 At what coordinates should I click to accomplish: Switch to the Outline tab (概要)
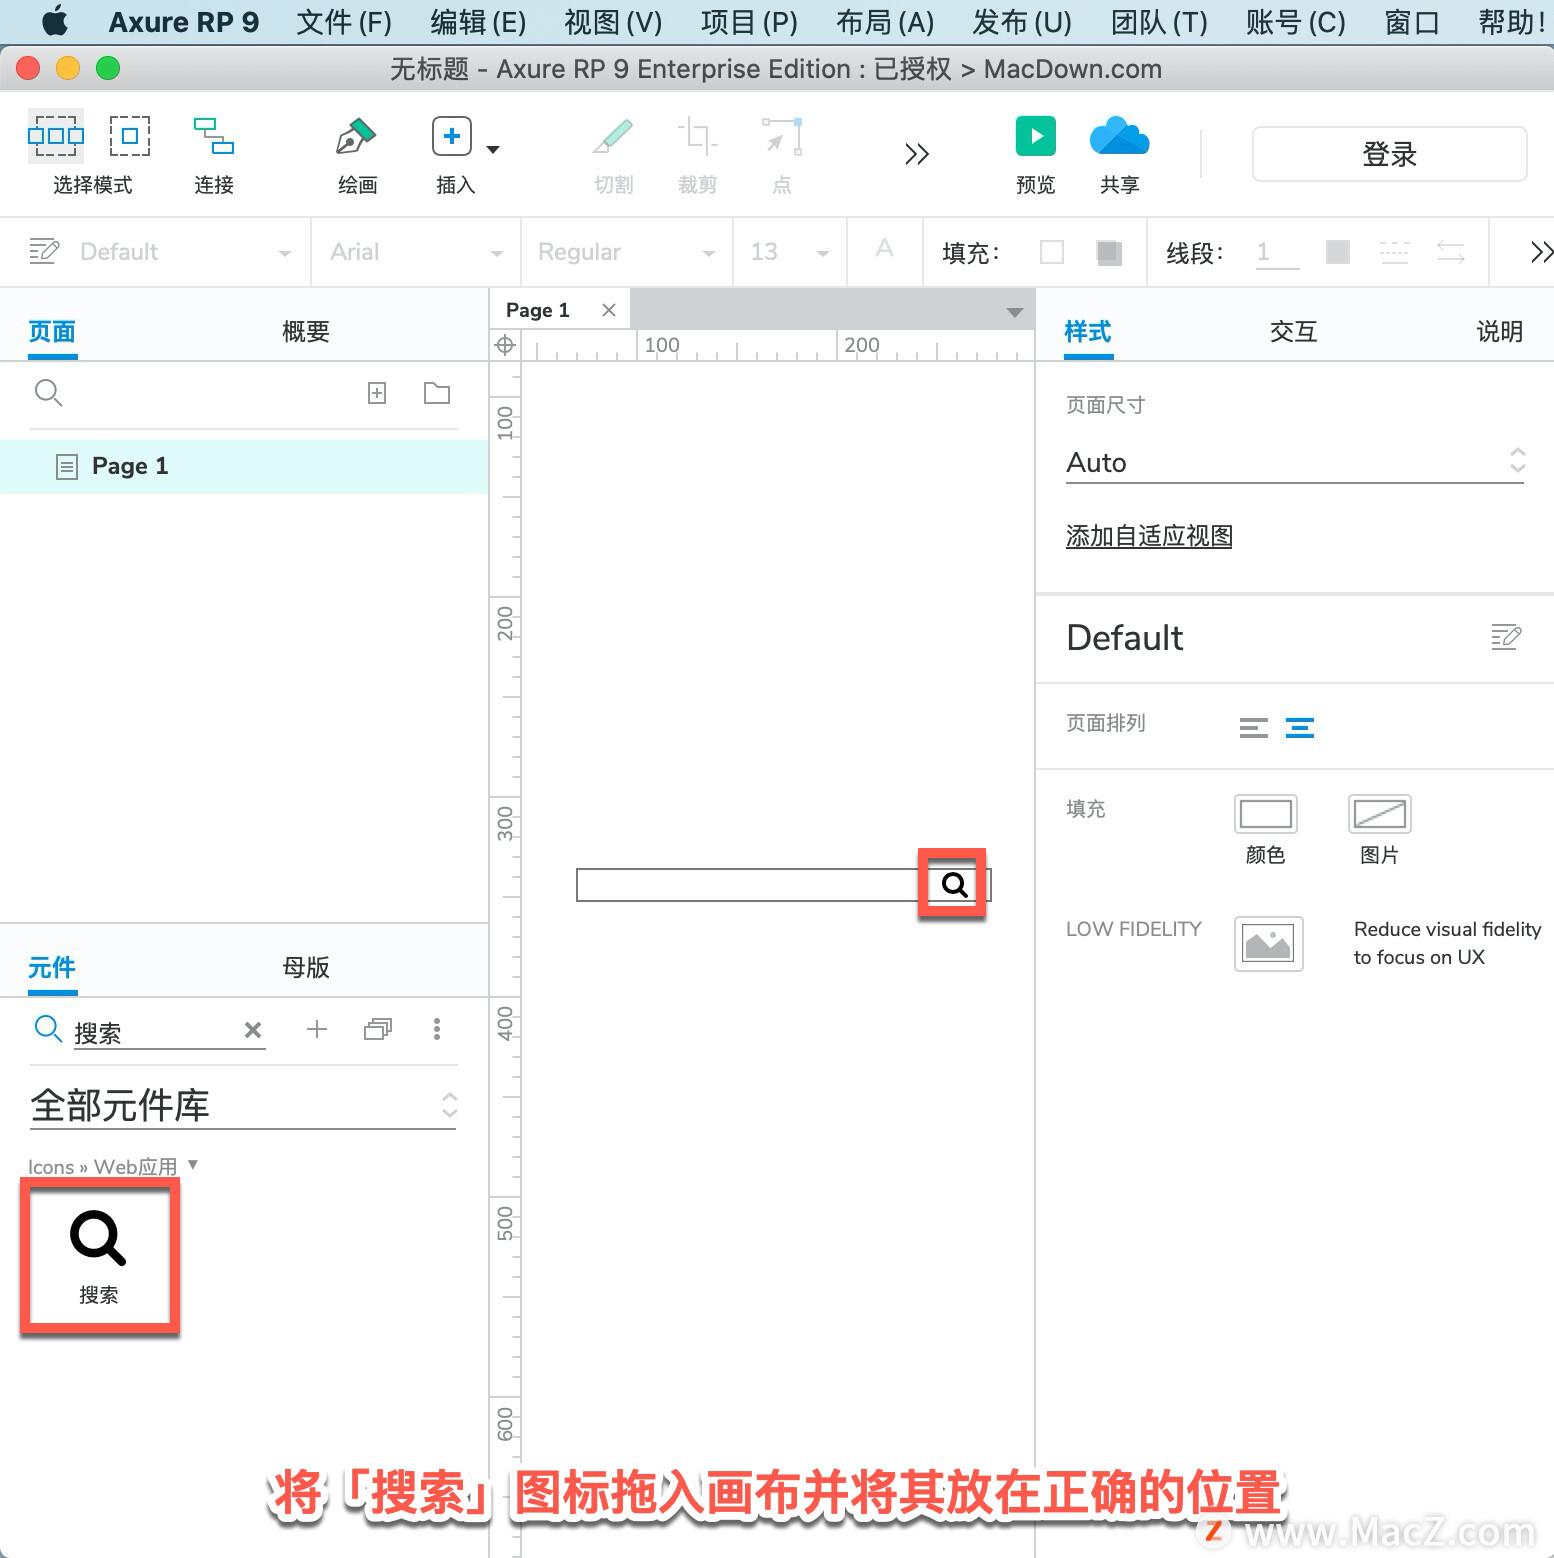[306, 331]
